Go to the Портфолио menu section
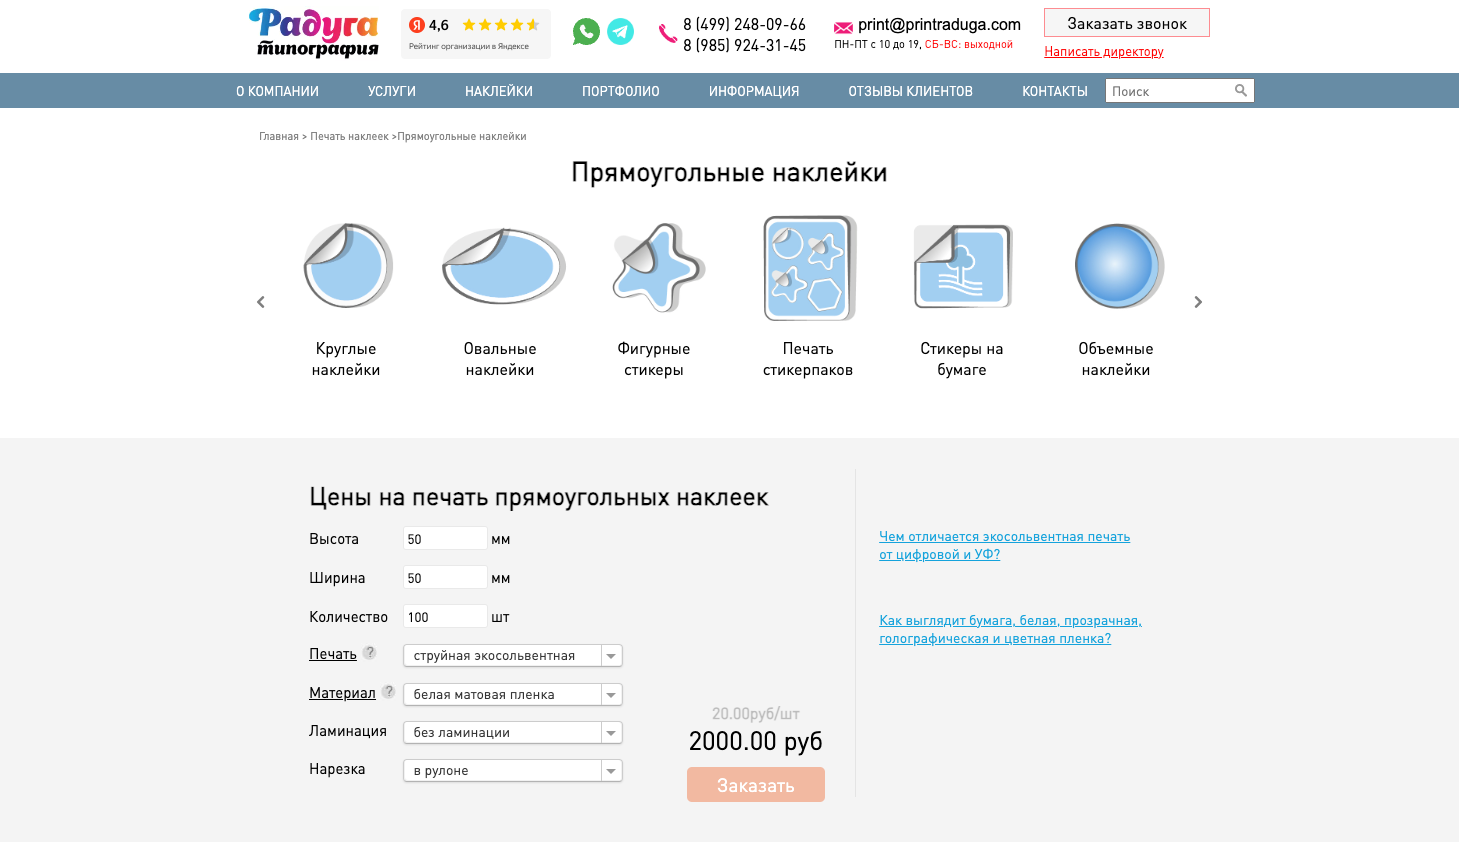1459x852 pixels. tap(620, 91)
